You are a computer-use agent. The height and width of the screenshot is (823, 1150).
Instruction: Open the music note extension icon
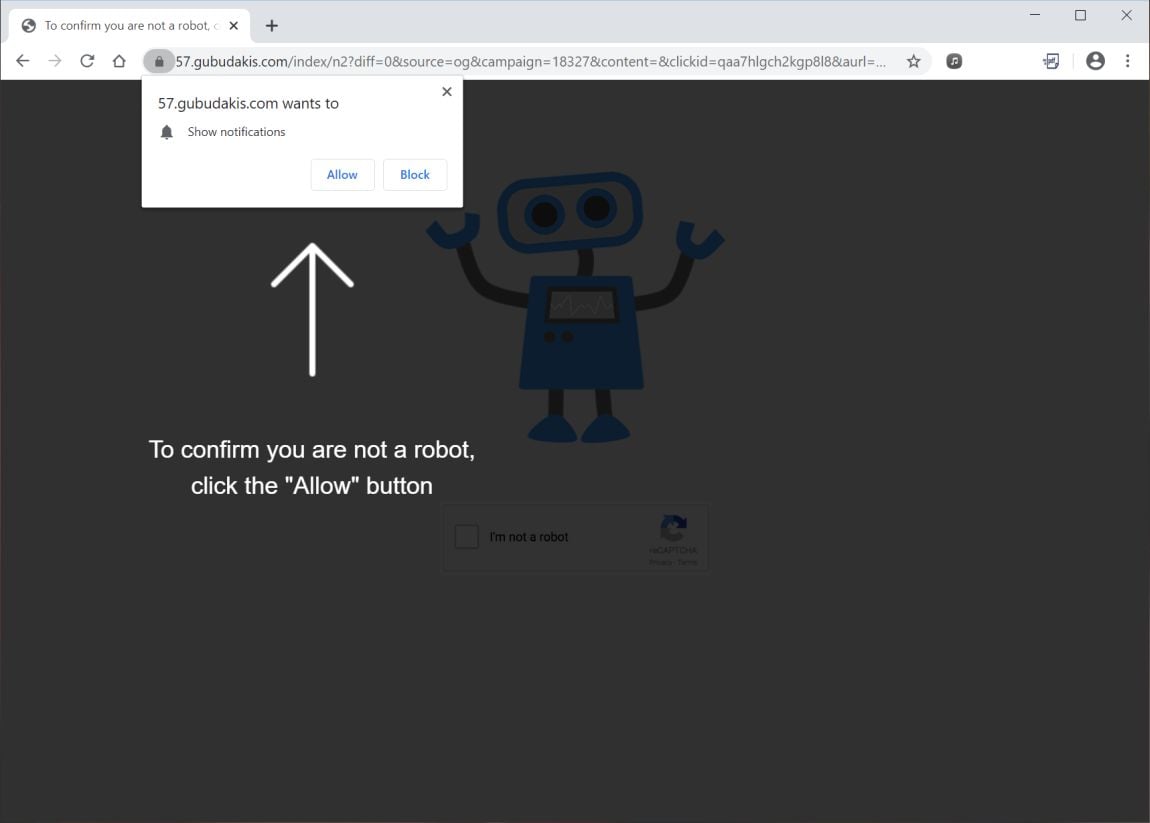pos(954,62)
